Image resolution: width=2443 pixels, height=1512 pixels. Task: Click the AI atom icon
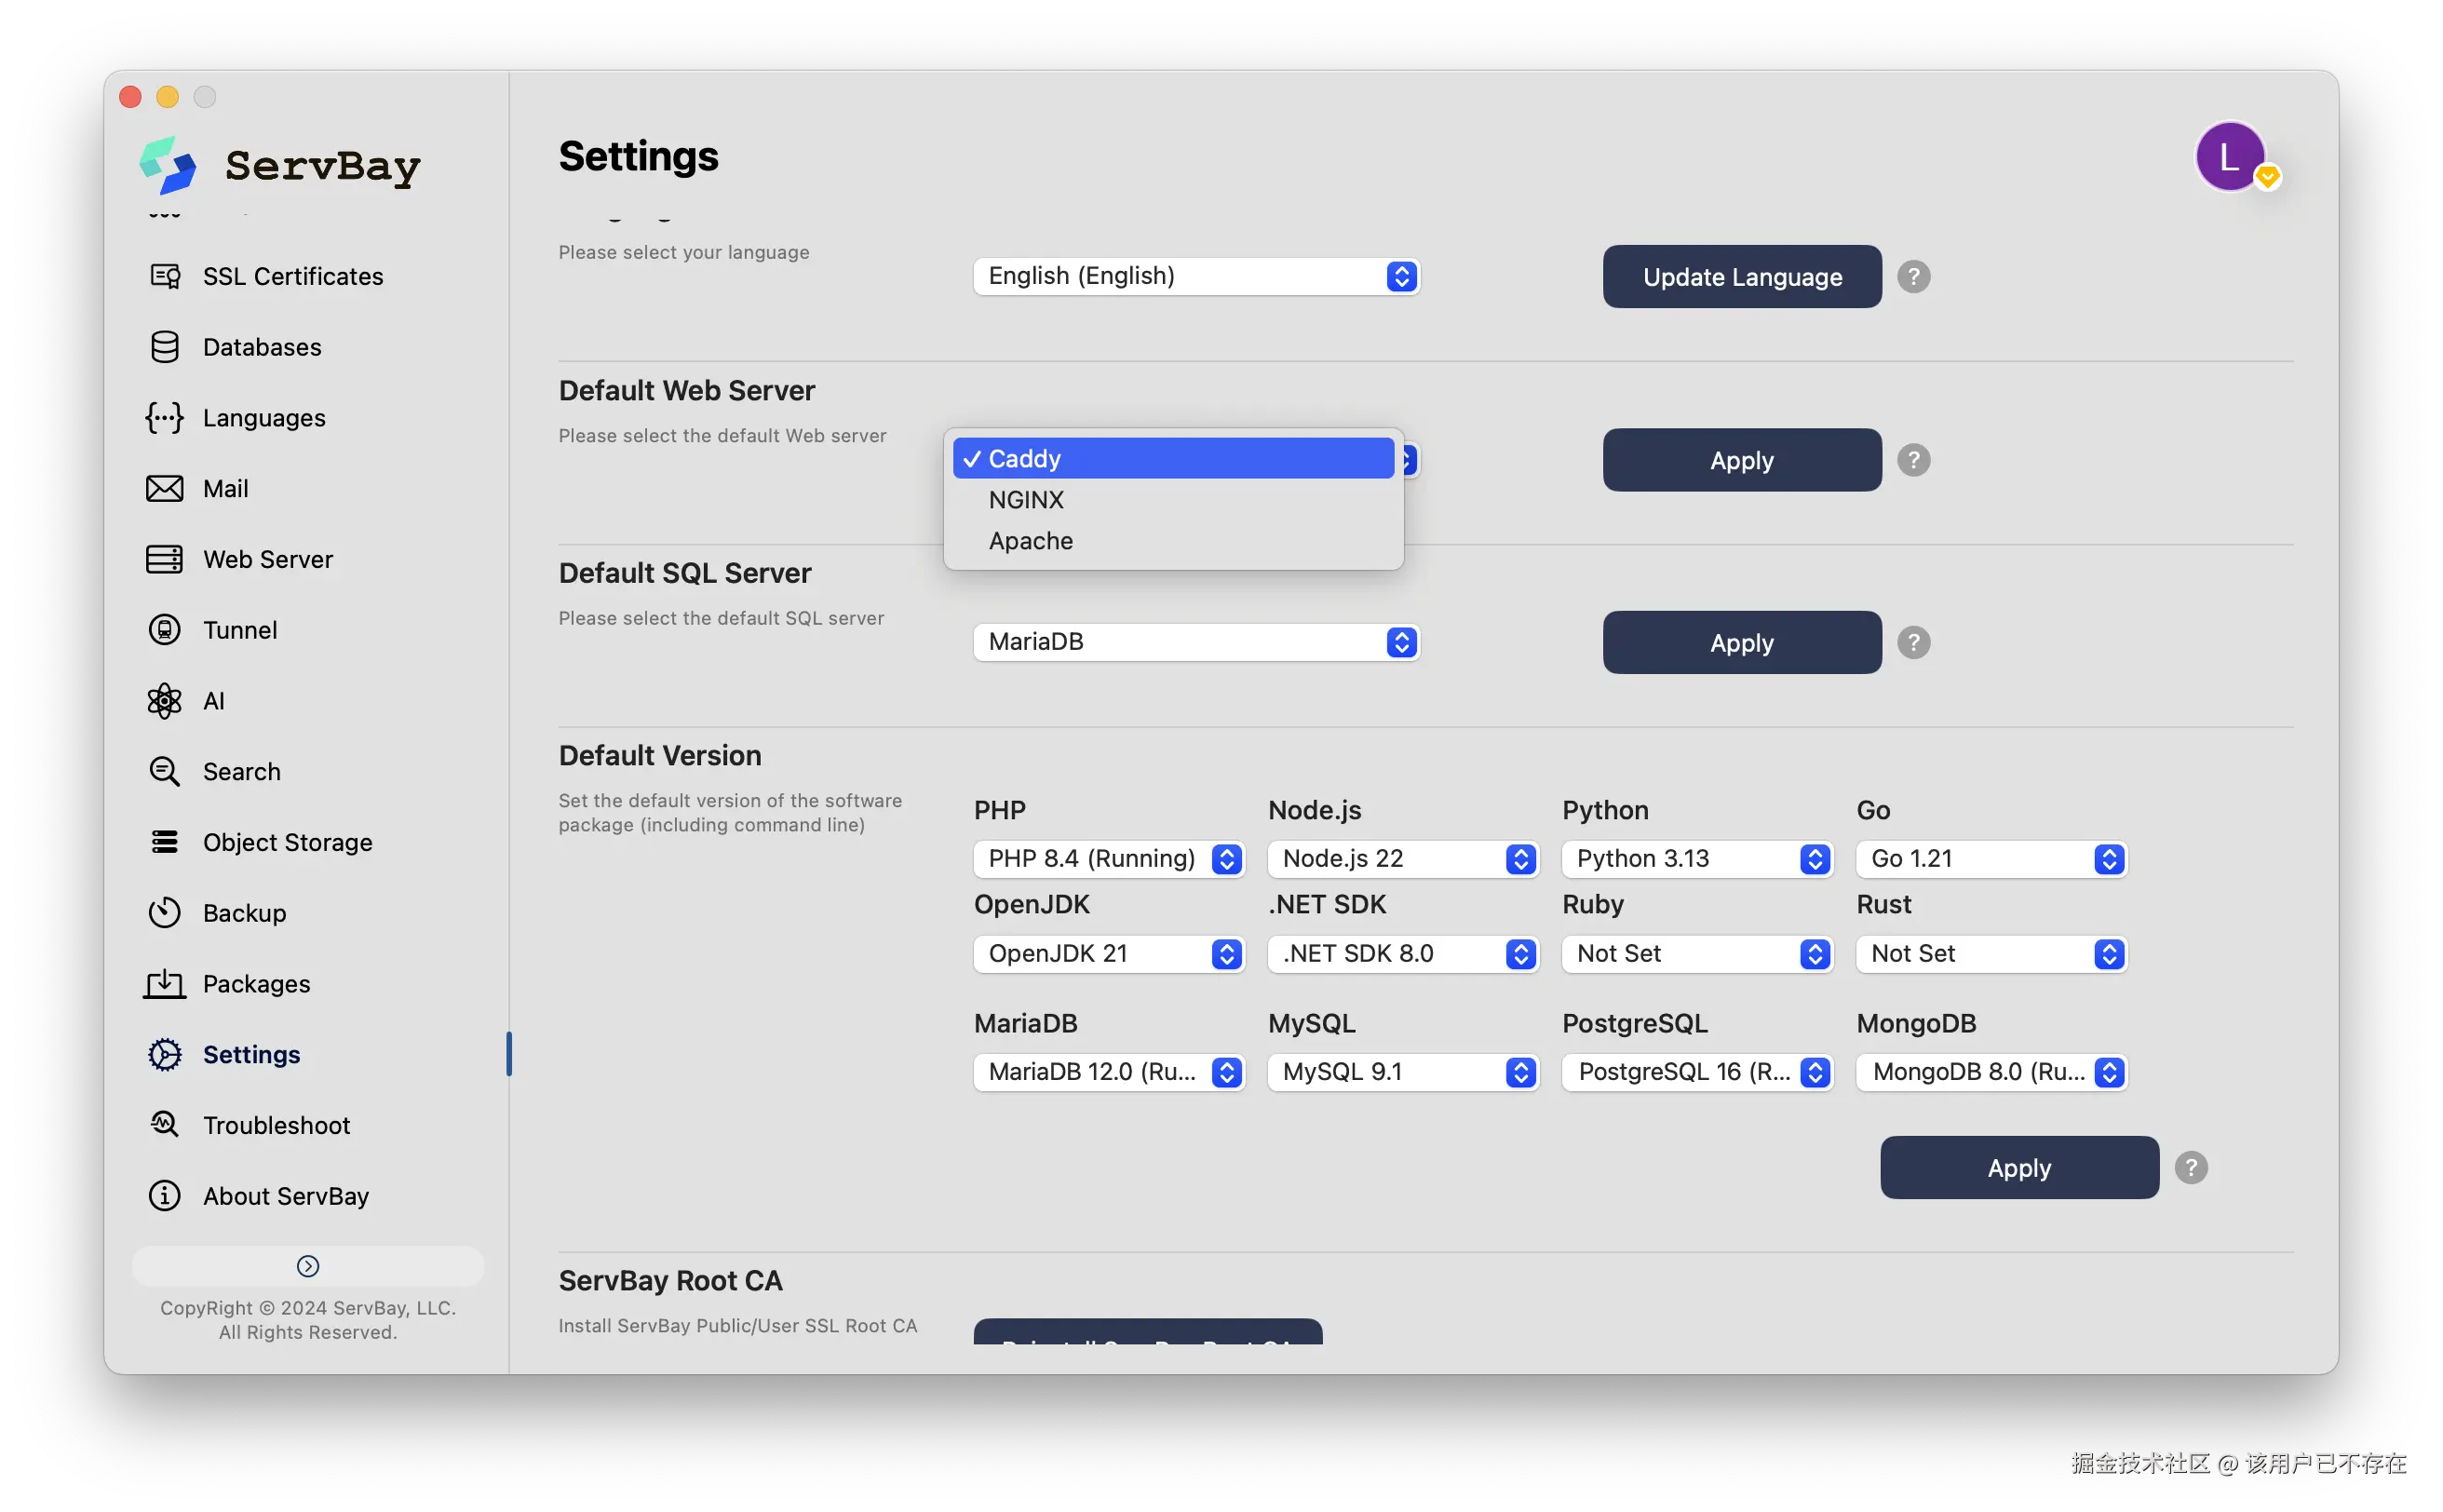click(164, 701)
